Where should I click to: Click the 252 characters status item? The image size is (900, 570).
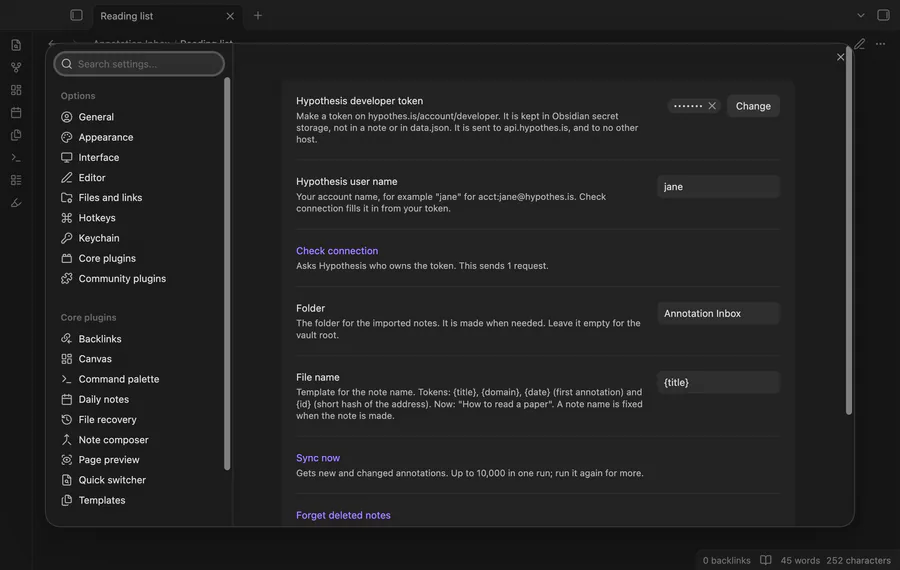[858, 560]
